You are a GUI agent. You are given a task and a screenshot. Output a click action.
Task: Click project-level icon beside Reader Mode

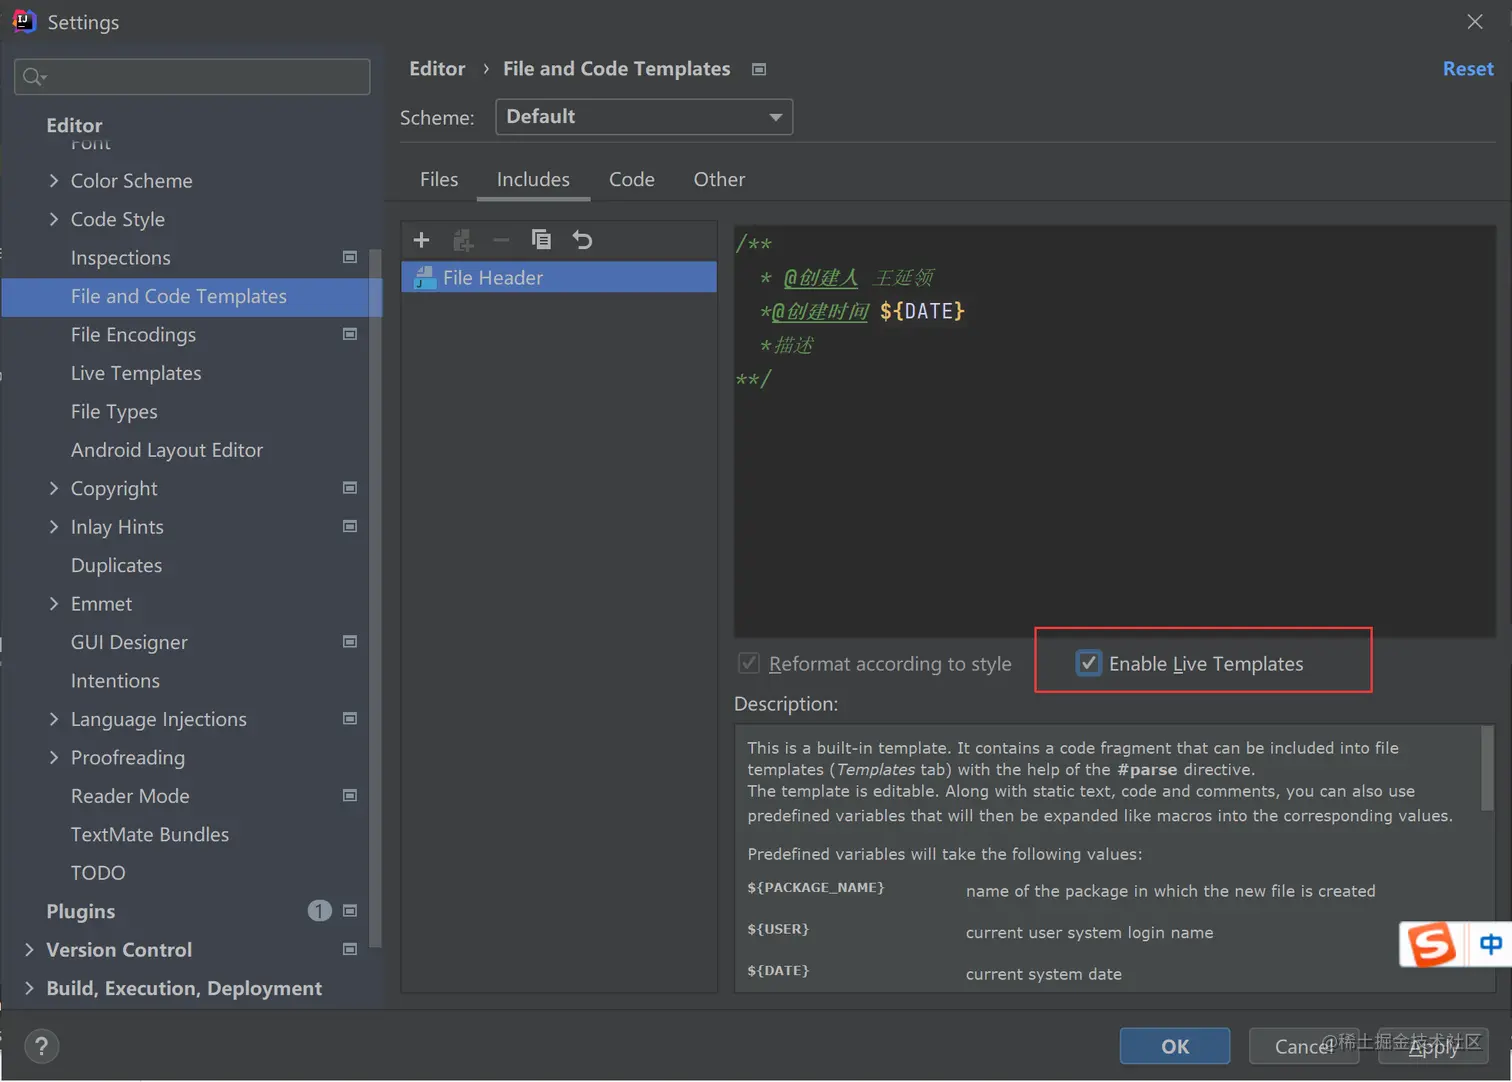350,796
